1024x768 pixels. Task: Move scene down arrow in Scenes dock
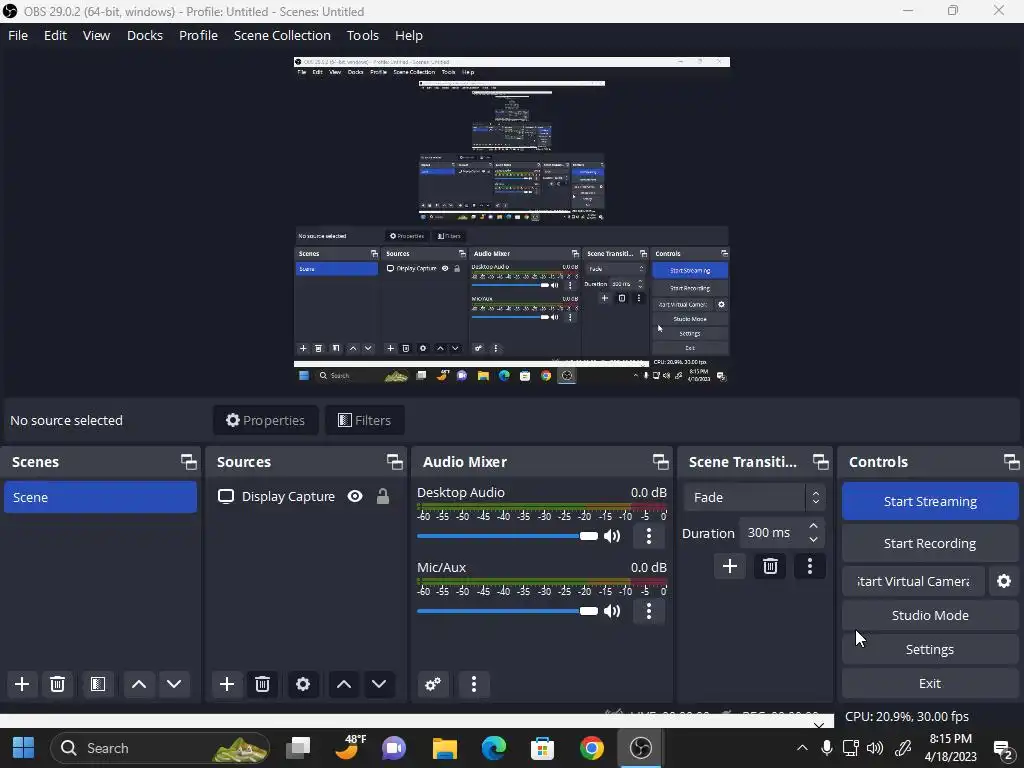point(174,684)
